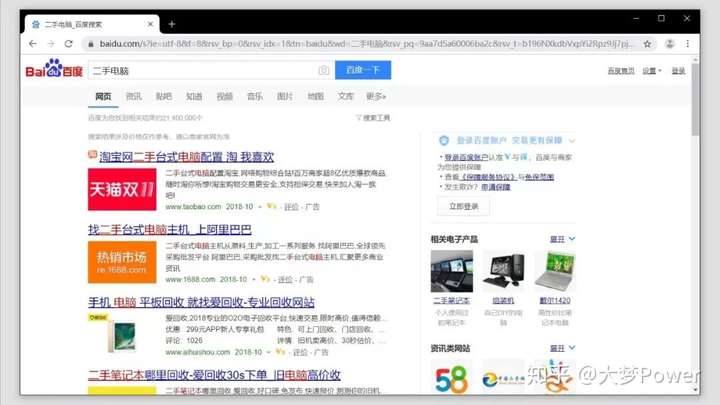720x405 pixels.
Task: Expand the 更多 tab list
Action: pos(376,96)
